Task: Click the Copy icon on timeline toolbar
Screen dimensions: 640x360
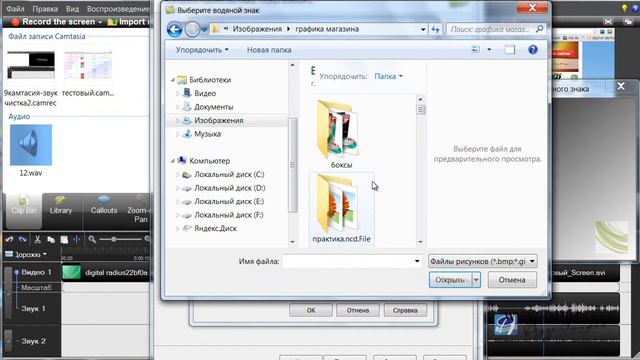Action: [51, 240]
